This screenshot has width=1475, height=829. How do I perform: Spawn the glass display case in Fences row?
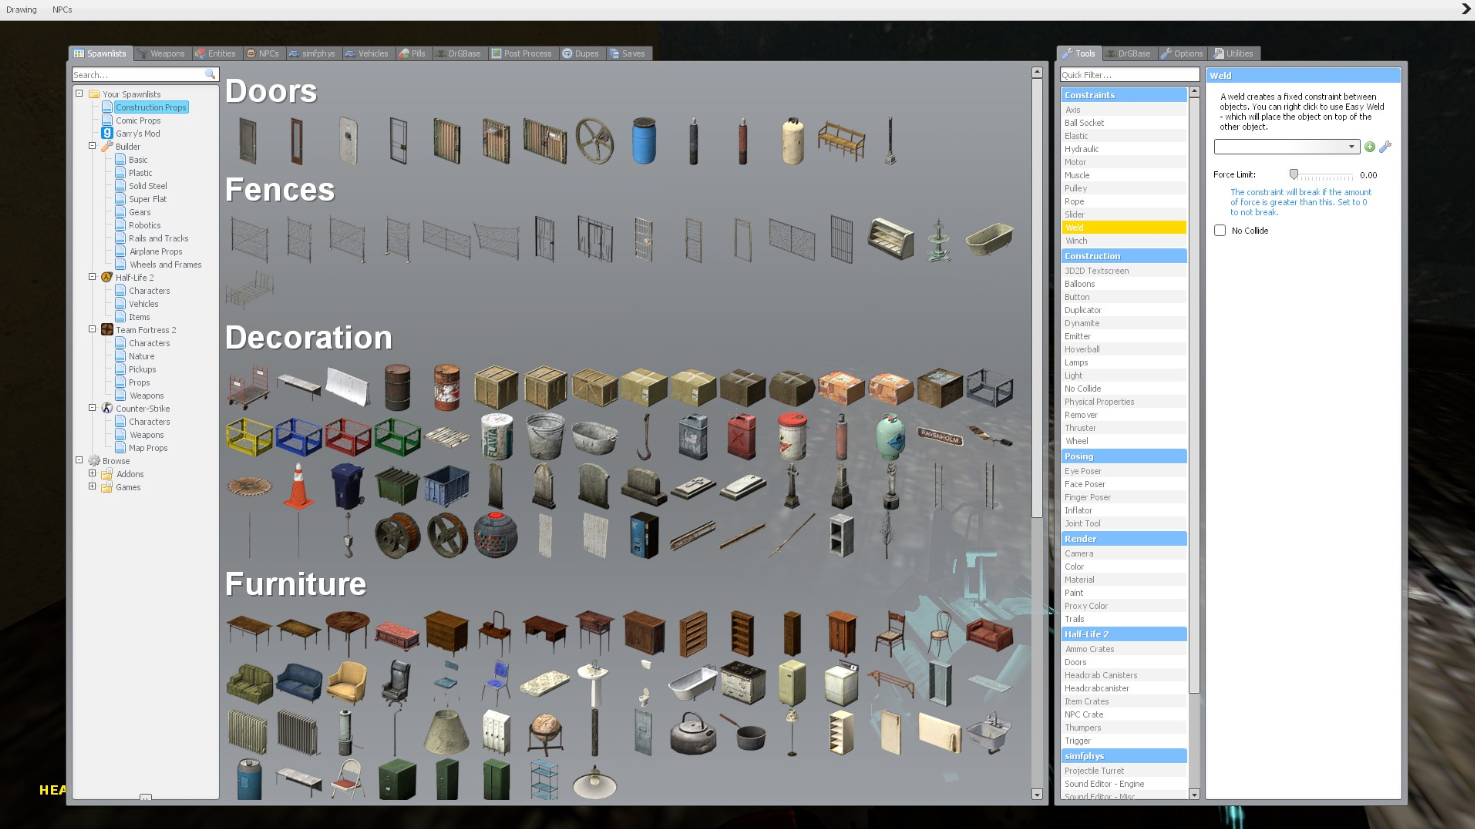tap(890, 239)
